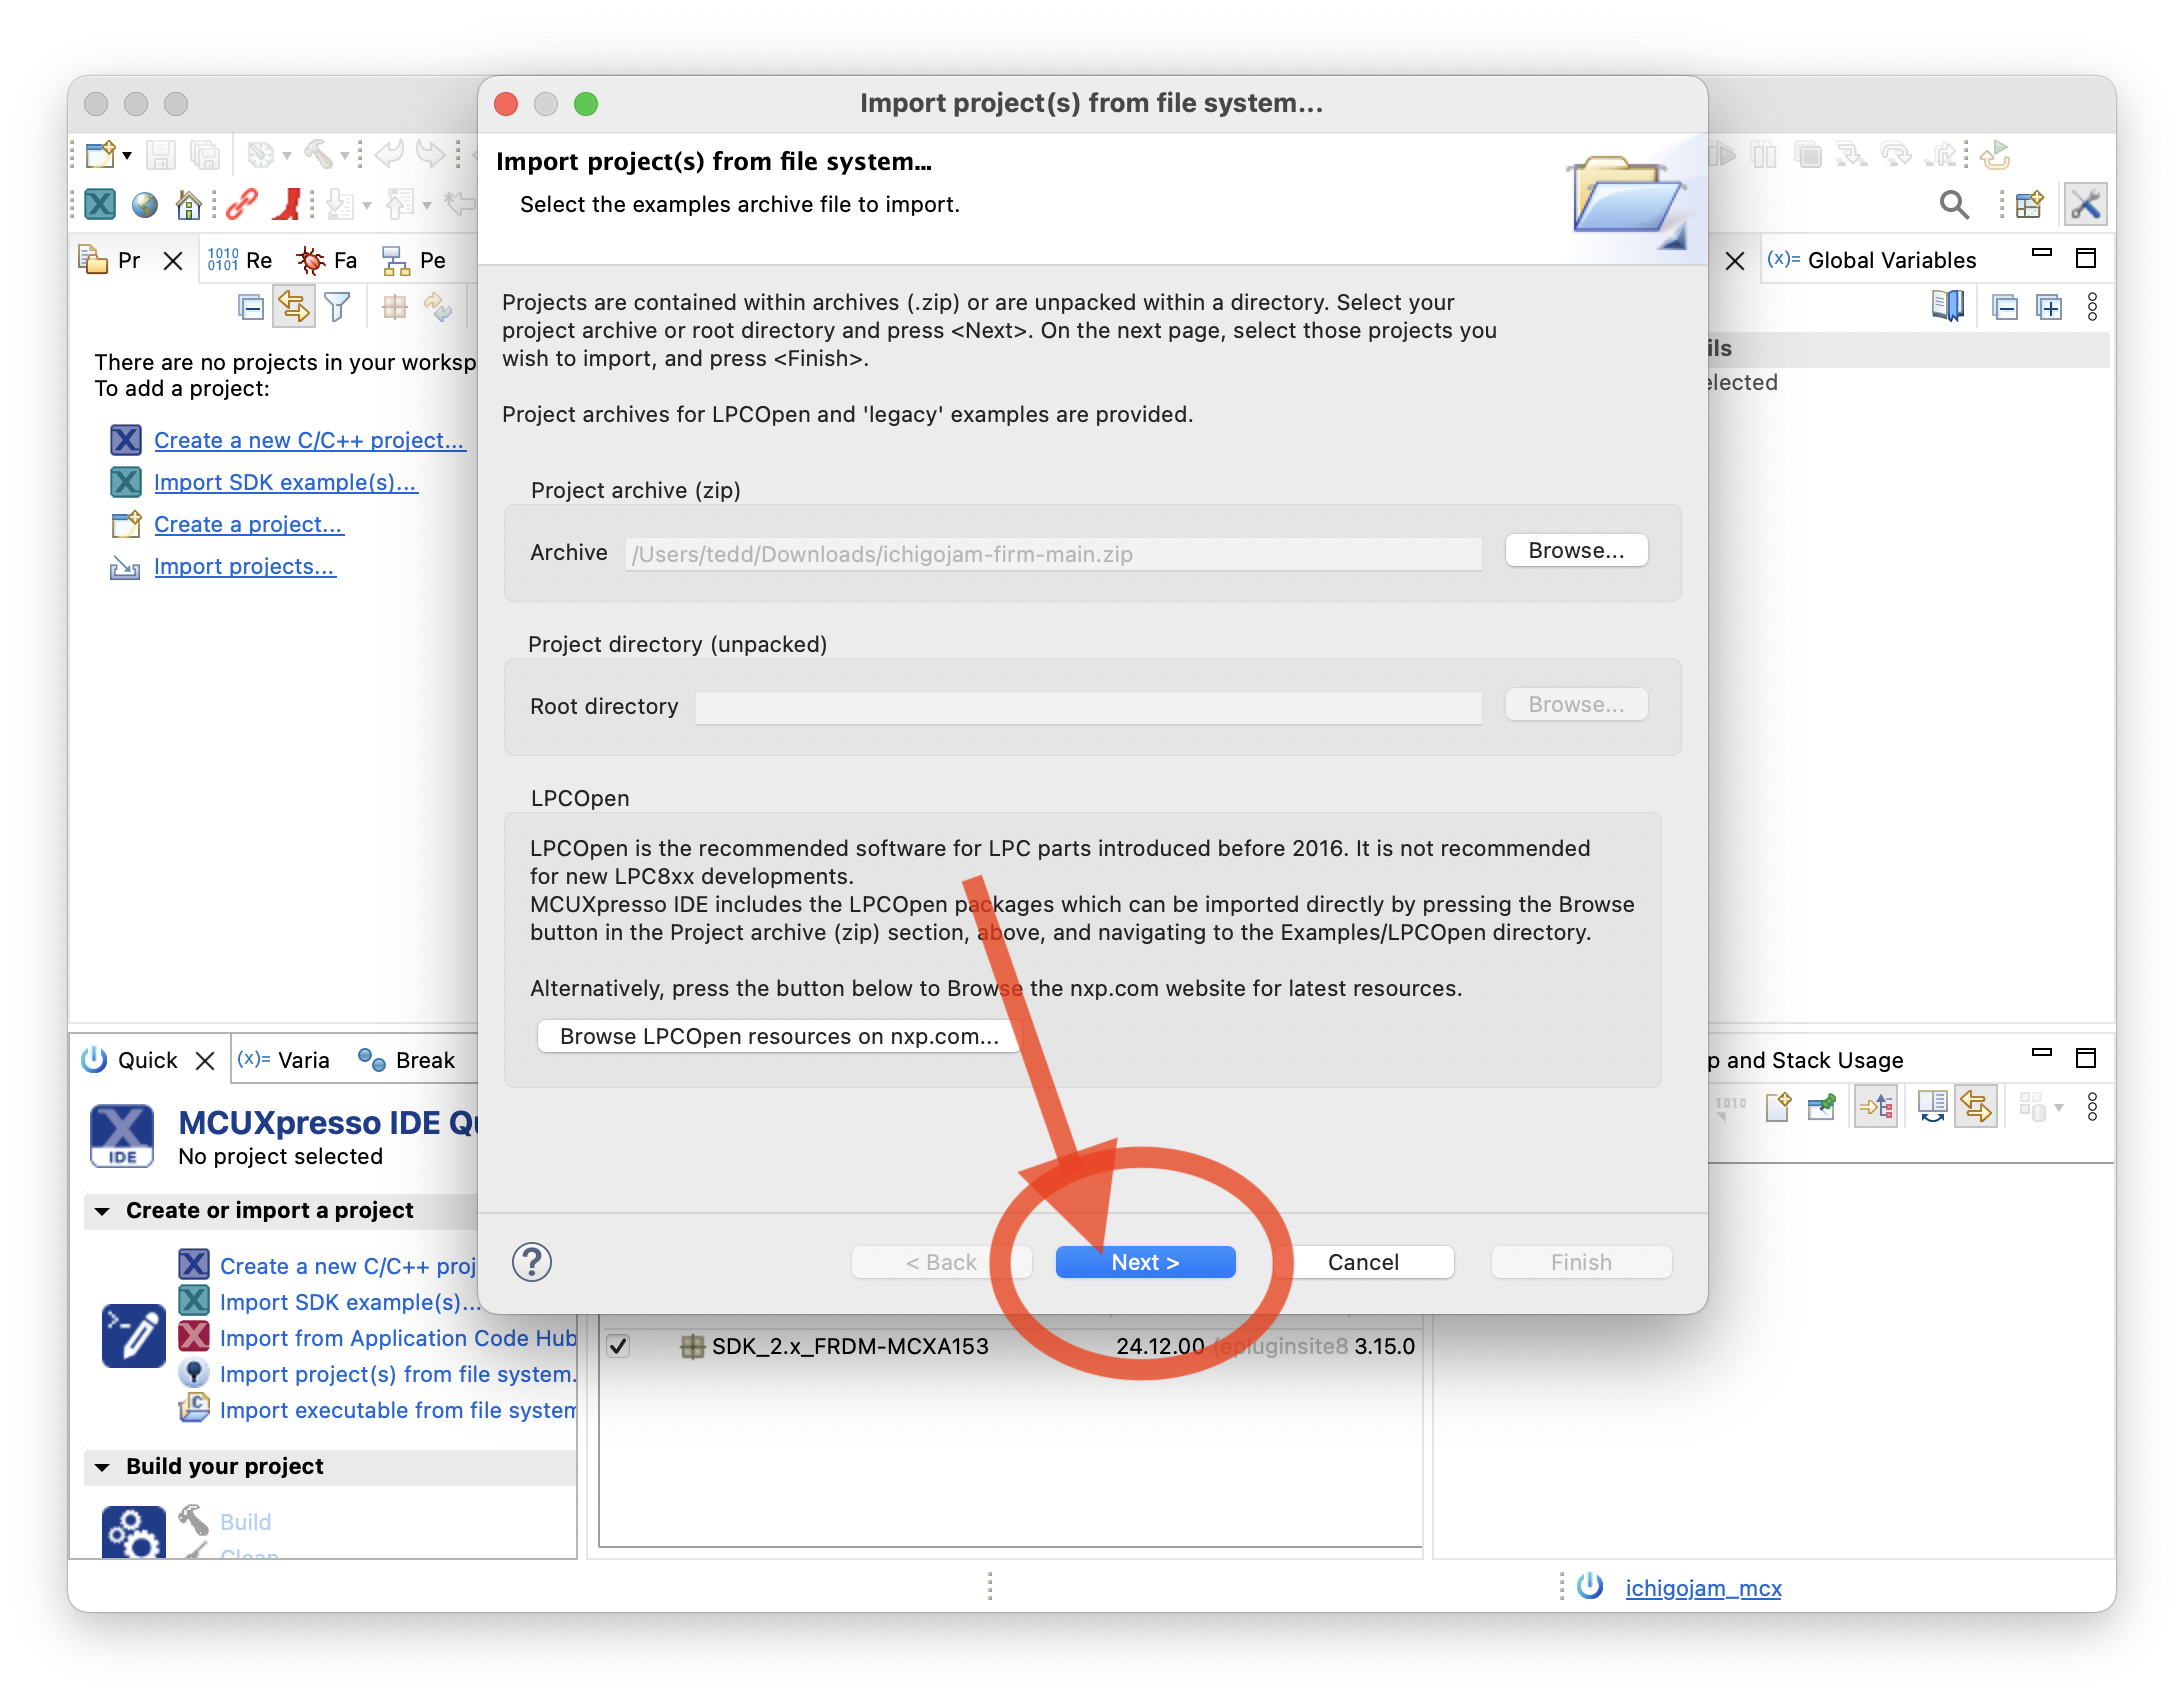2184x1696 pixels.
Task: Open the three-dot view menu in Global Variables
Action: coord(2092,307)
